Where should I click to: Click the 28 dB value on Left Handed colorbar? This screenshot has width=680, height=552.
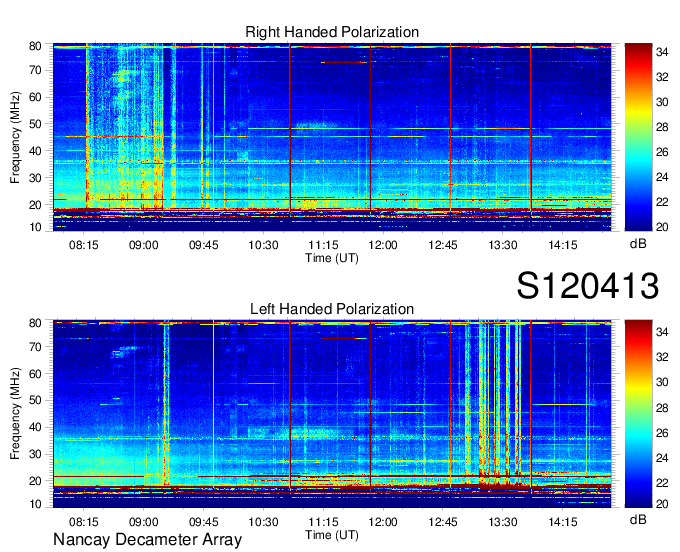coord(662,407)
